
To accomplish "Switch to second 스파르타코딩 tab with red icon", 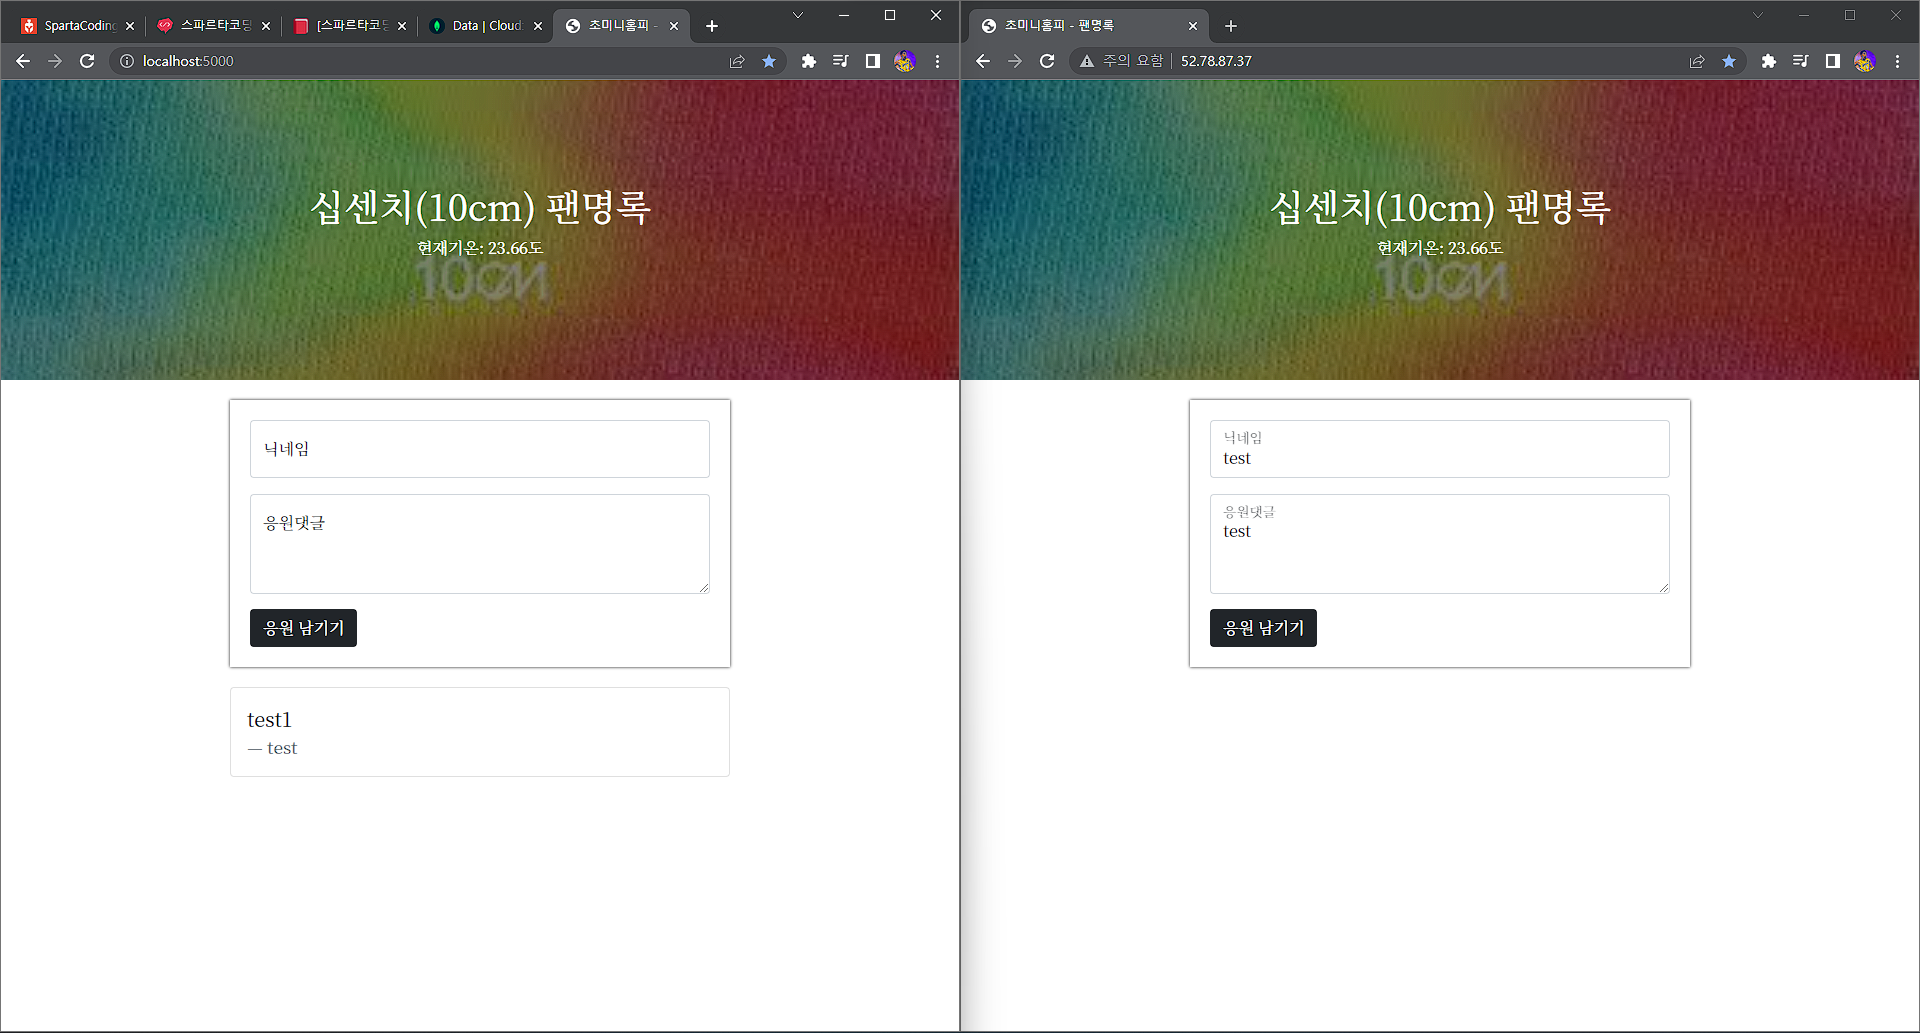I will pyautogui.click(x=214, y=26).
